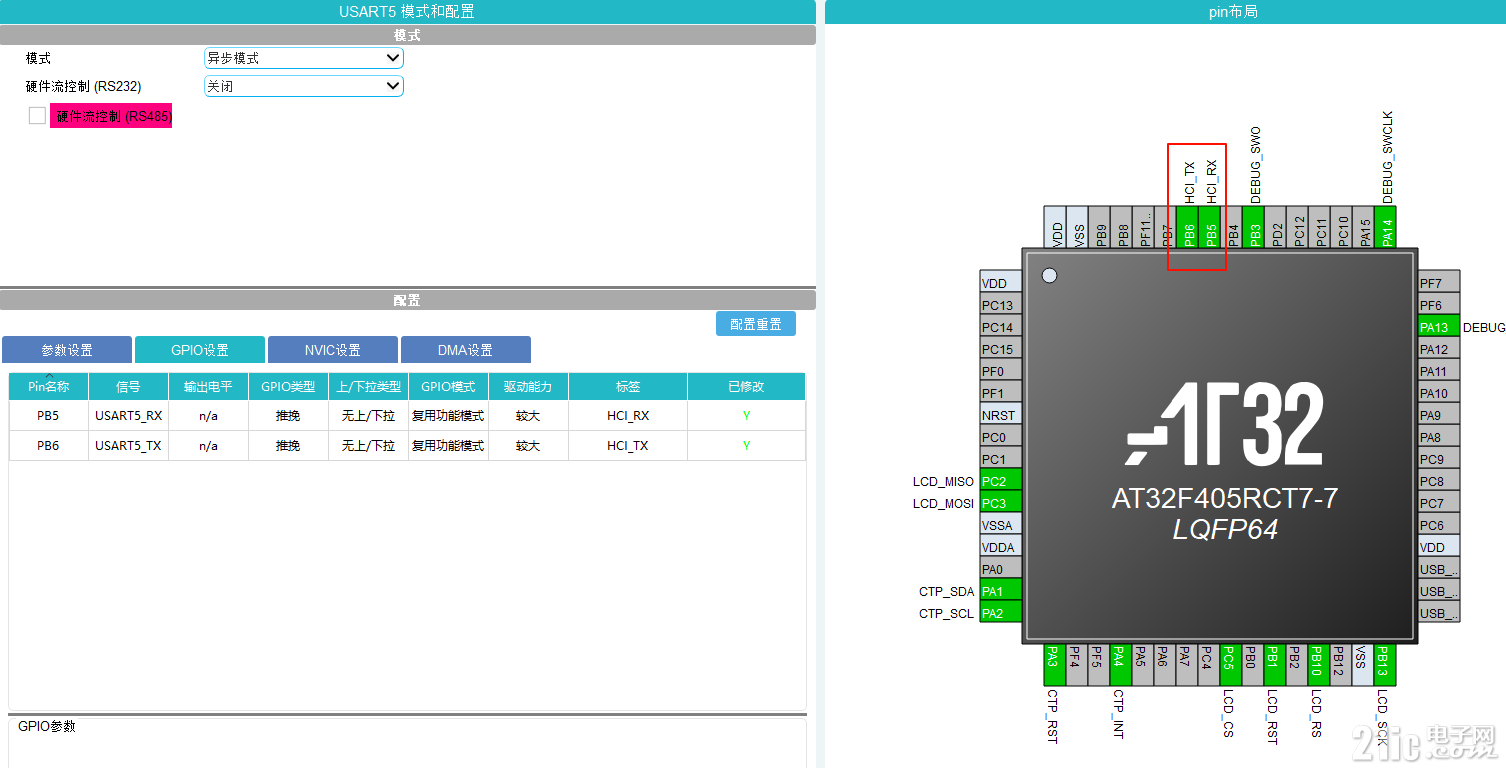Image resolution: width=1506 pixels, height=768 pixels.
Task: Click the NRST pin on the chip
Action: pos(1001,415)
